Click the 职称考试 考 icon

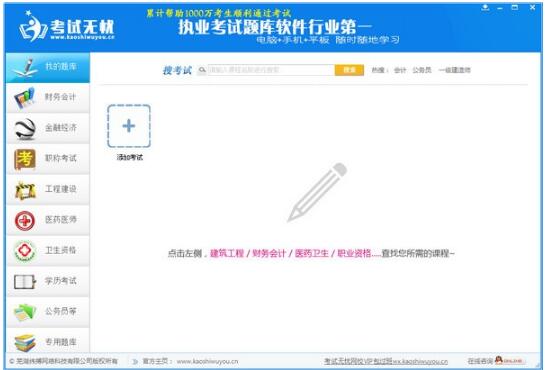(25, 159)
